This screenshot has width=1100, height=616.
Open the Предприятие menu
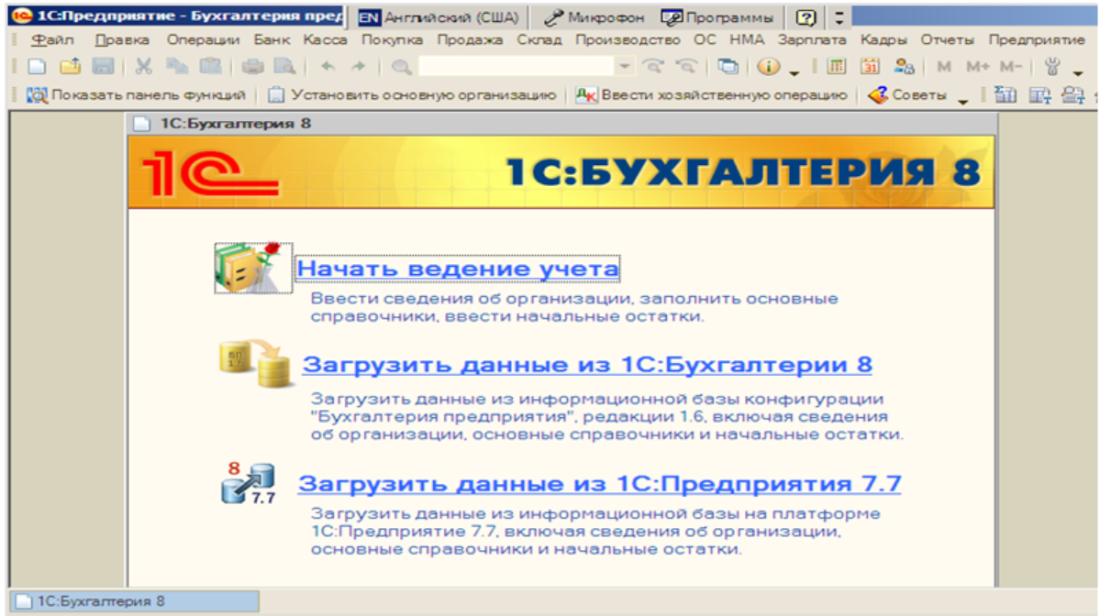point(1036,40)
